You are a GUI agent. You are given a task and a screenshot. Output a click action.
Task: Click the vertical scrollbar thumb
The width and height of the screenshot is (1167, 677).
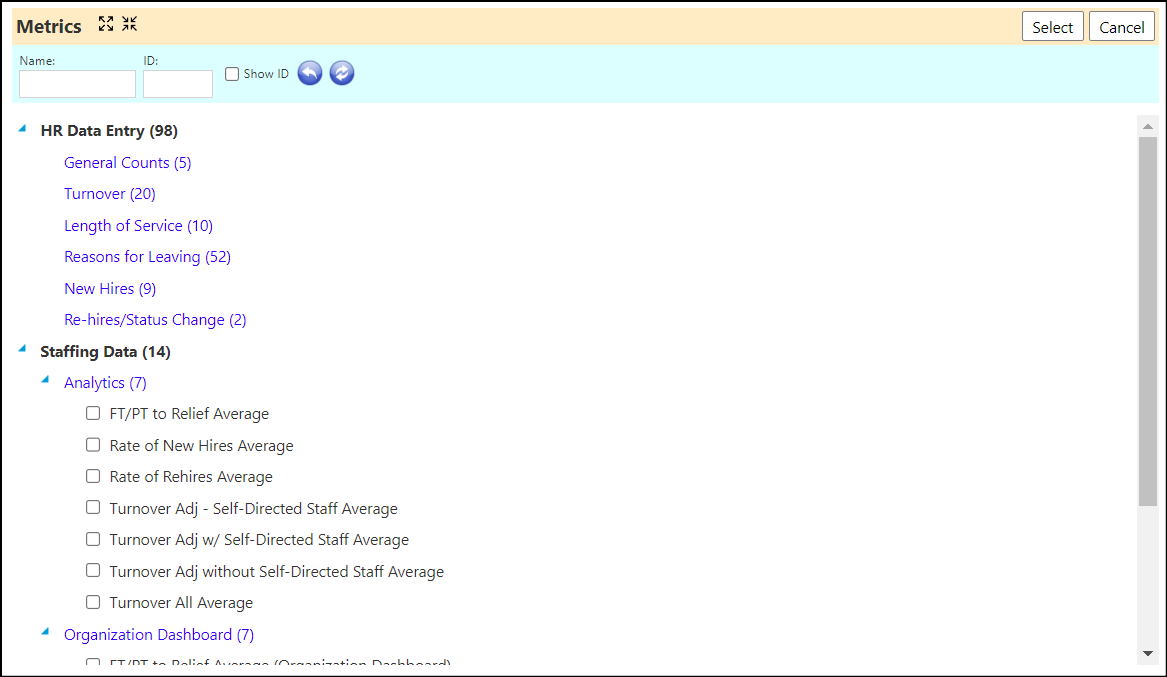coord(1148,321)
